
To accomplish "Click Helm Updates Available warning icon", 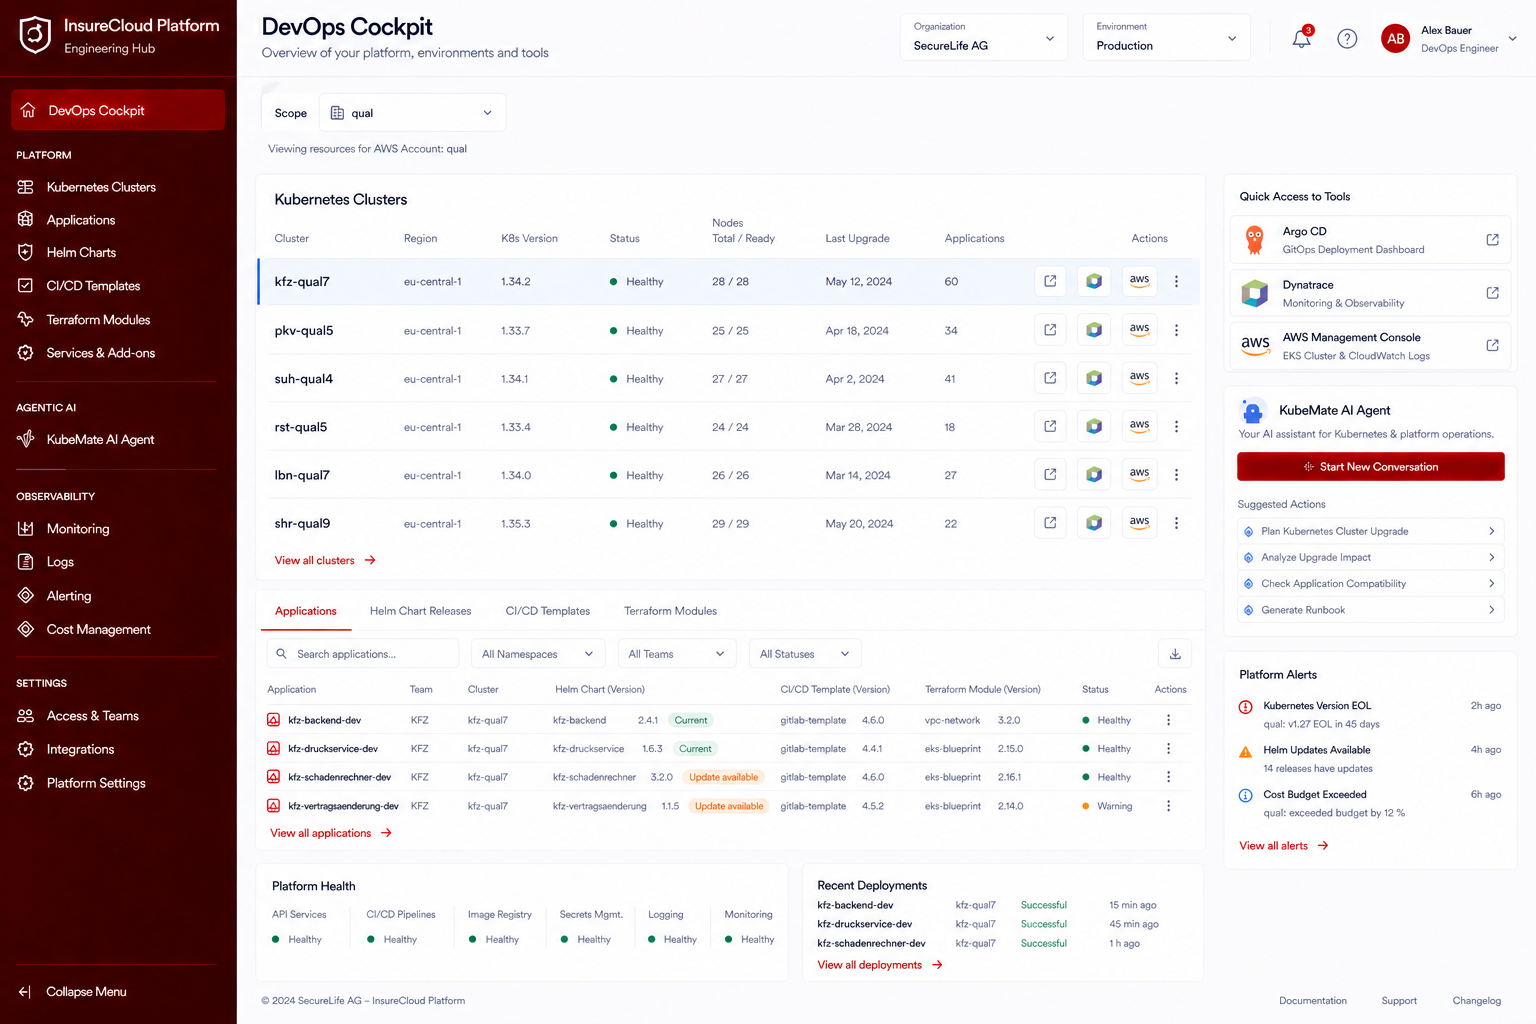I will click(1246, 751).
